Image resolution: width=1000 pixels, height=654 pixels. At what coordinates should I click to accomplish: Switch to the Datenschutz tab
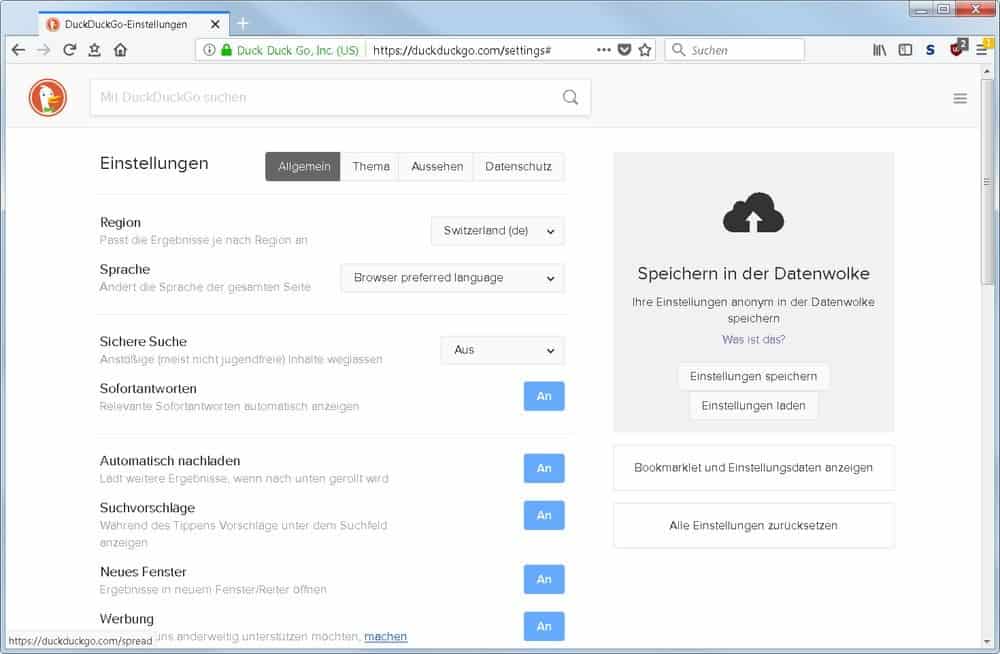coord(518,166)
